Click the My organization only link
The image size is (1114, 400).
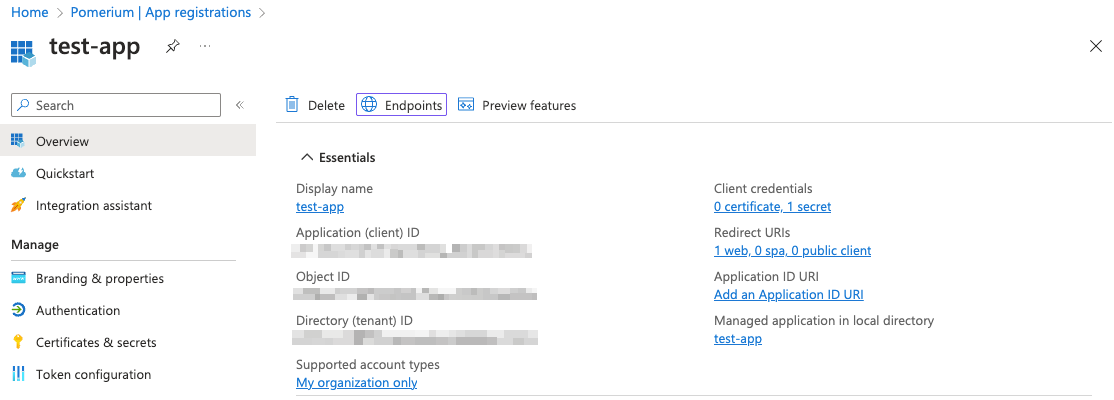pyautogui.click(x=357, y=383)
